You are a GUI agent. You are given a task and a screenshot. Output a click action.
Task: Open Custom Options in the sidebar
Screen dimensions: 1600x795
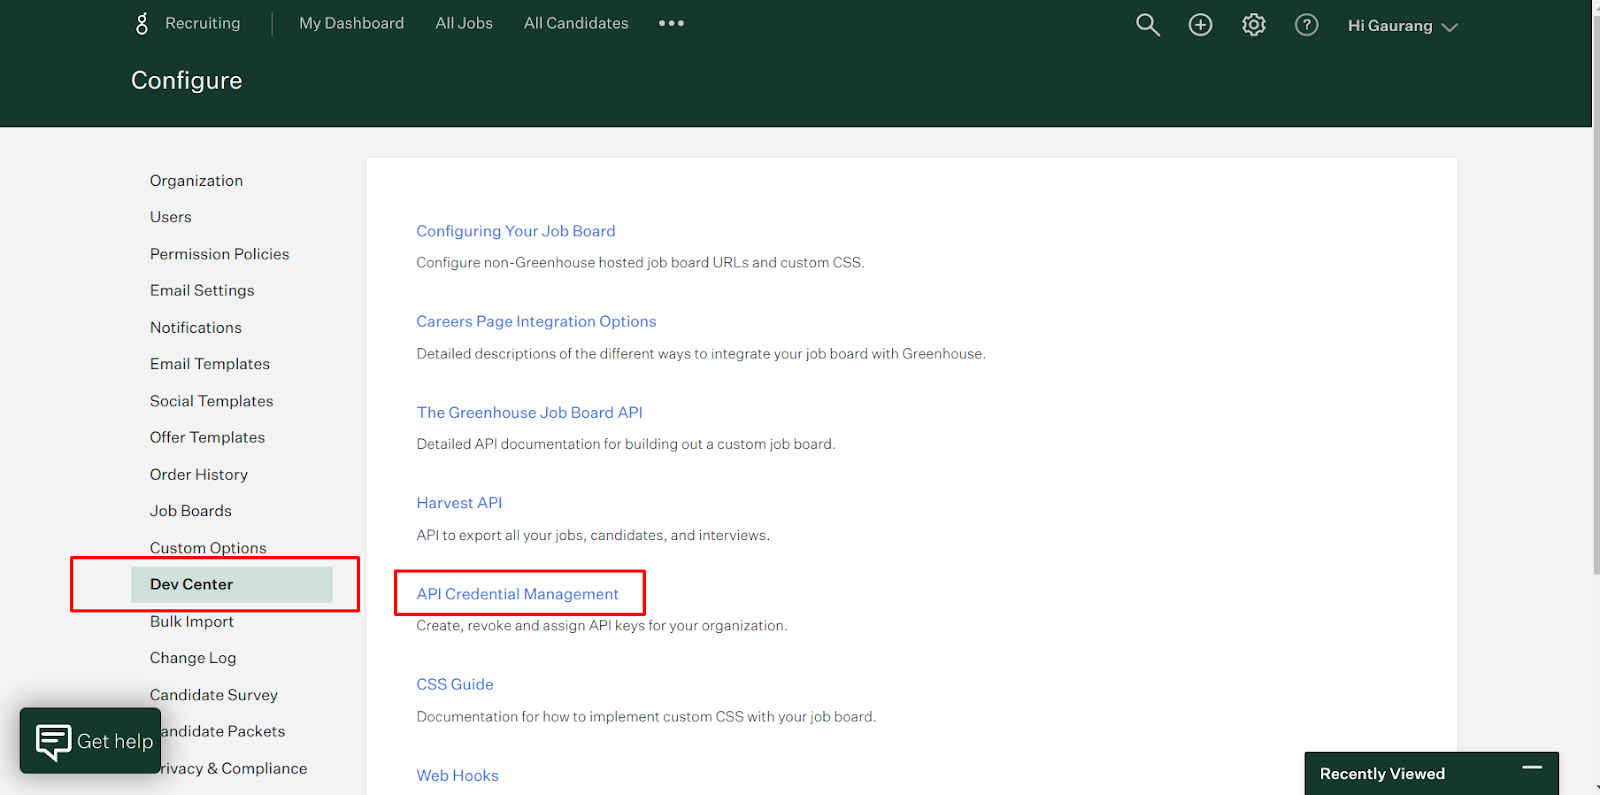click(208, 548)
